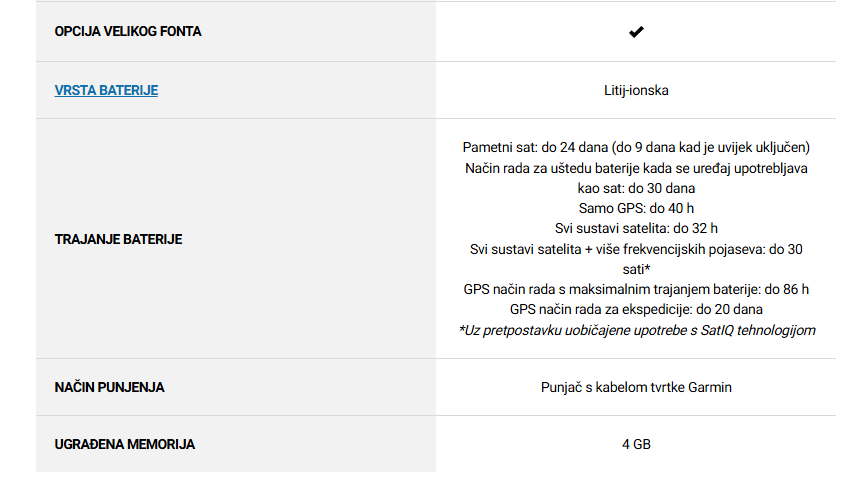Select the TRAJANJE BATERIJE row label

coord(118,239)
